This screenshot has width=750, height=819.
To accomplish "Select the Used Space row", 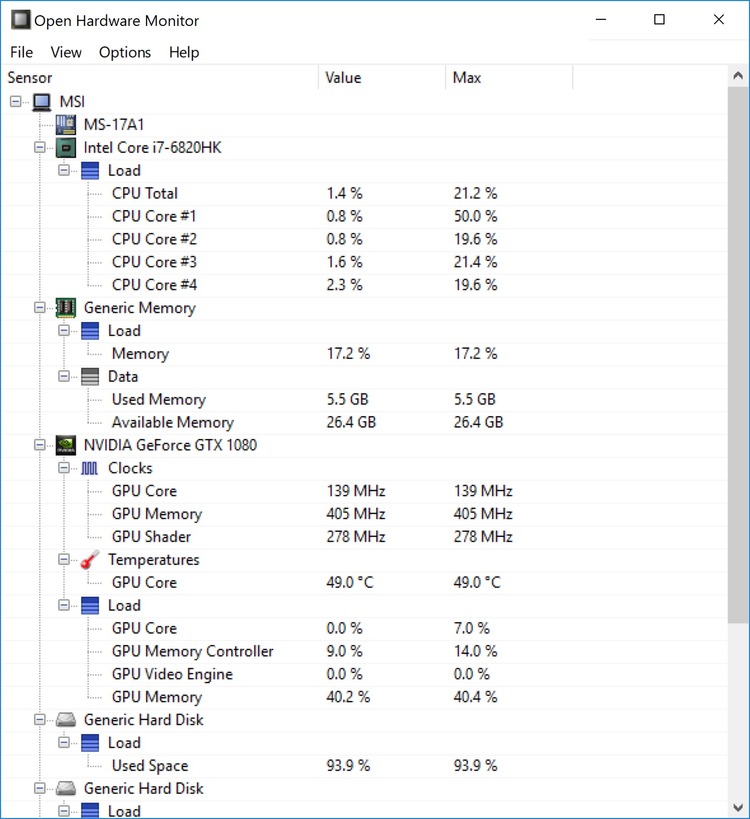I will click(x=365, y=766).
